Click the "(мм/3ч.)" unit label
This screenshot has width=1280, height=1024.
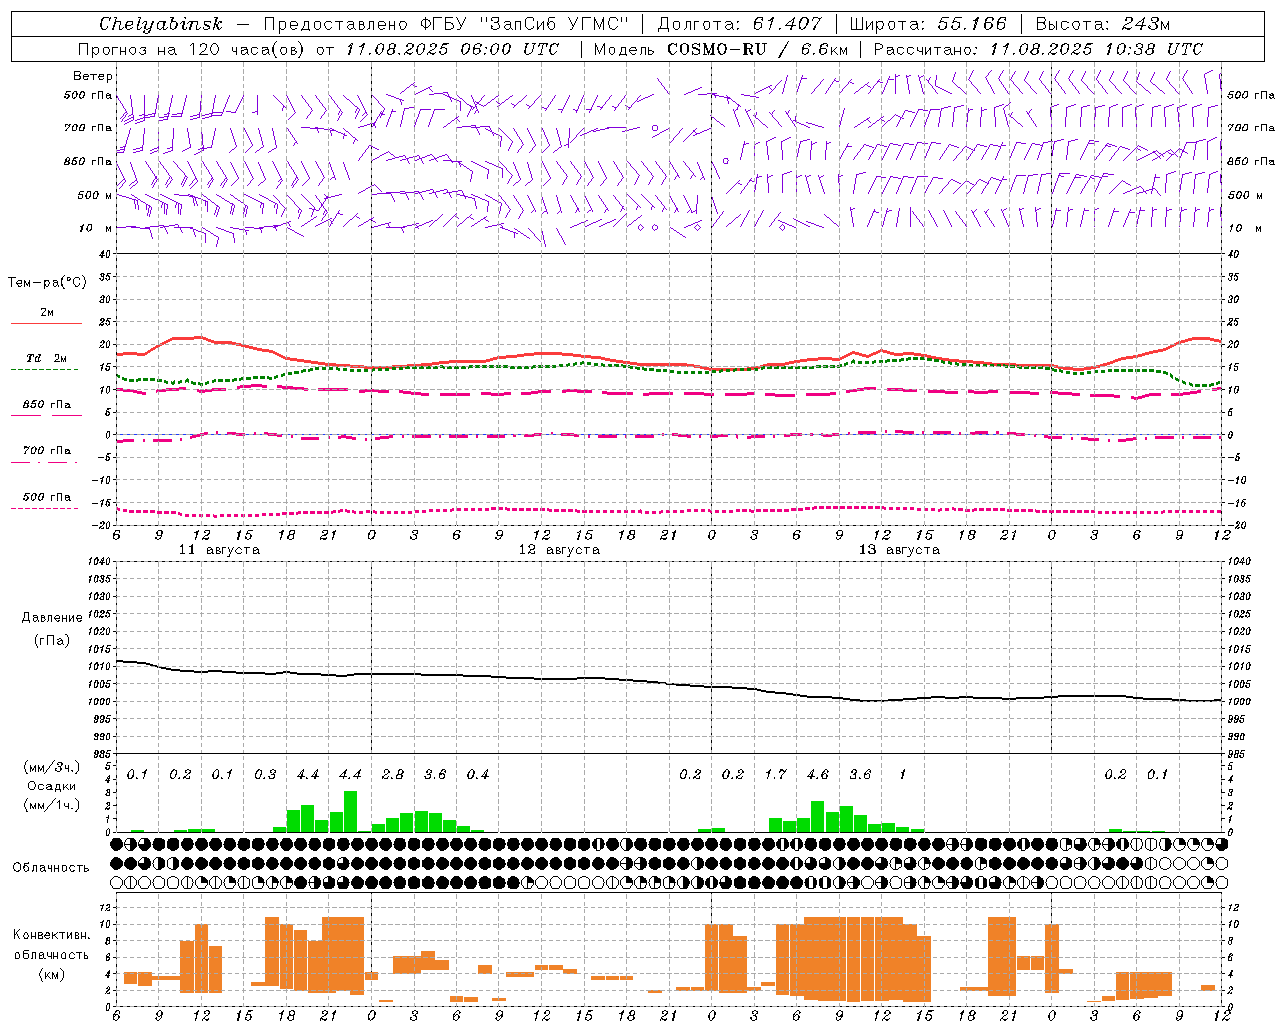[51, 767]
